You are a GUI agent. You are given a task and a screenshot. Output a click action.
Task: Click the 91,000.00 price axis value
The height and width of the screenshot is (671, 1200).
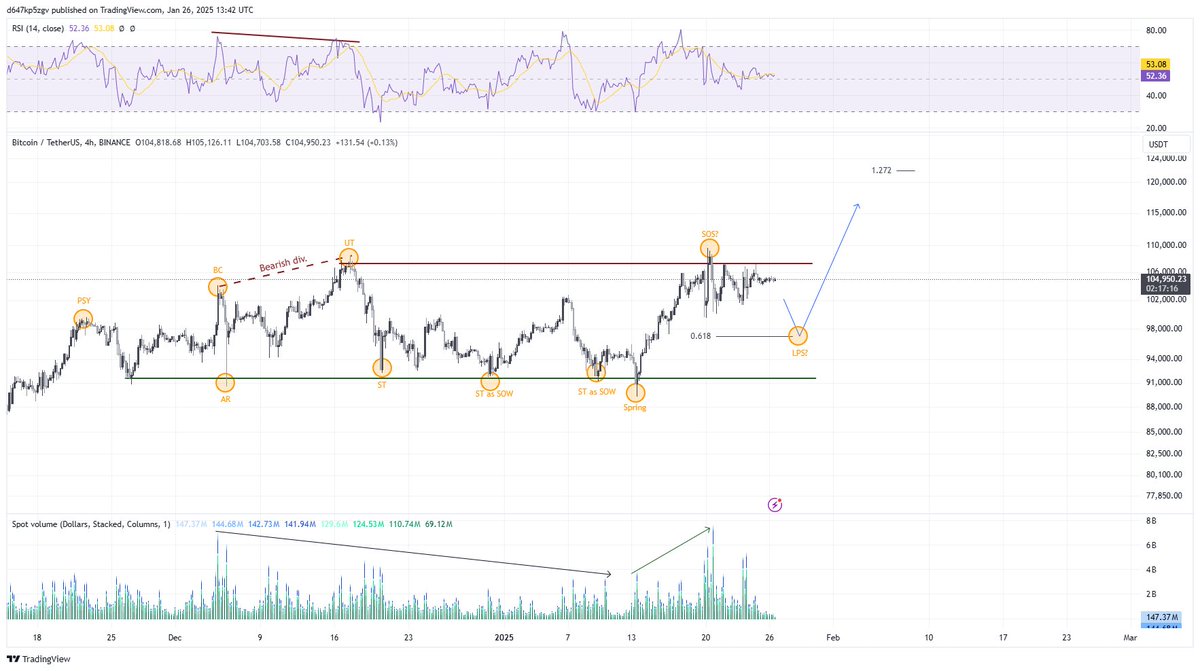point(1165,382)
